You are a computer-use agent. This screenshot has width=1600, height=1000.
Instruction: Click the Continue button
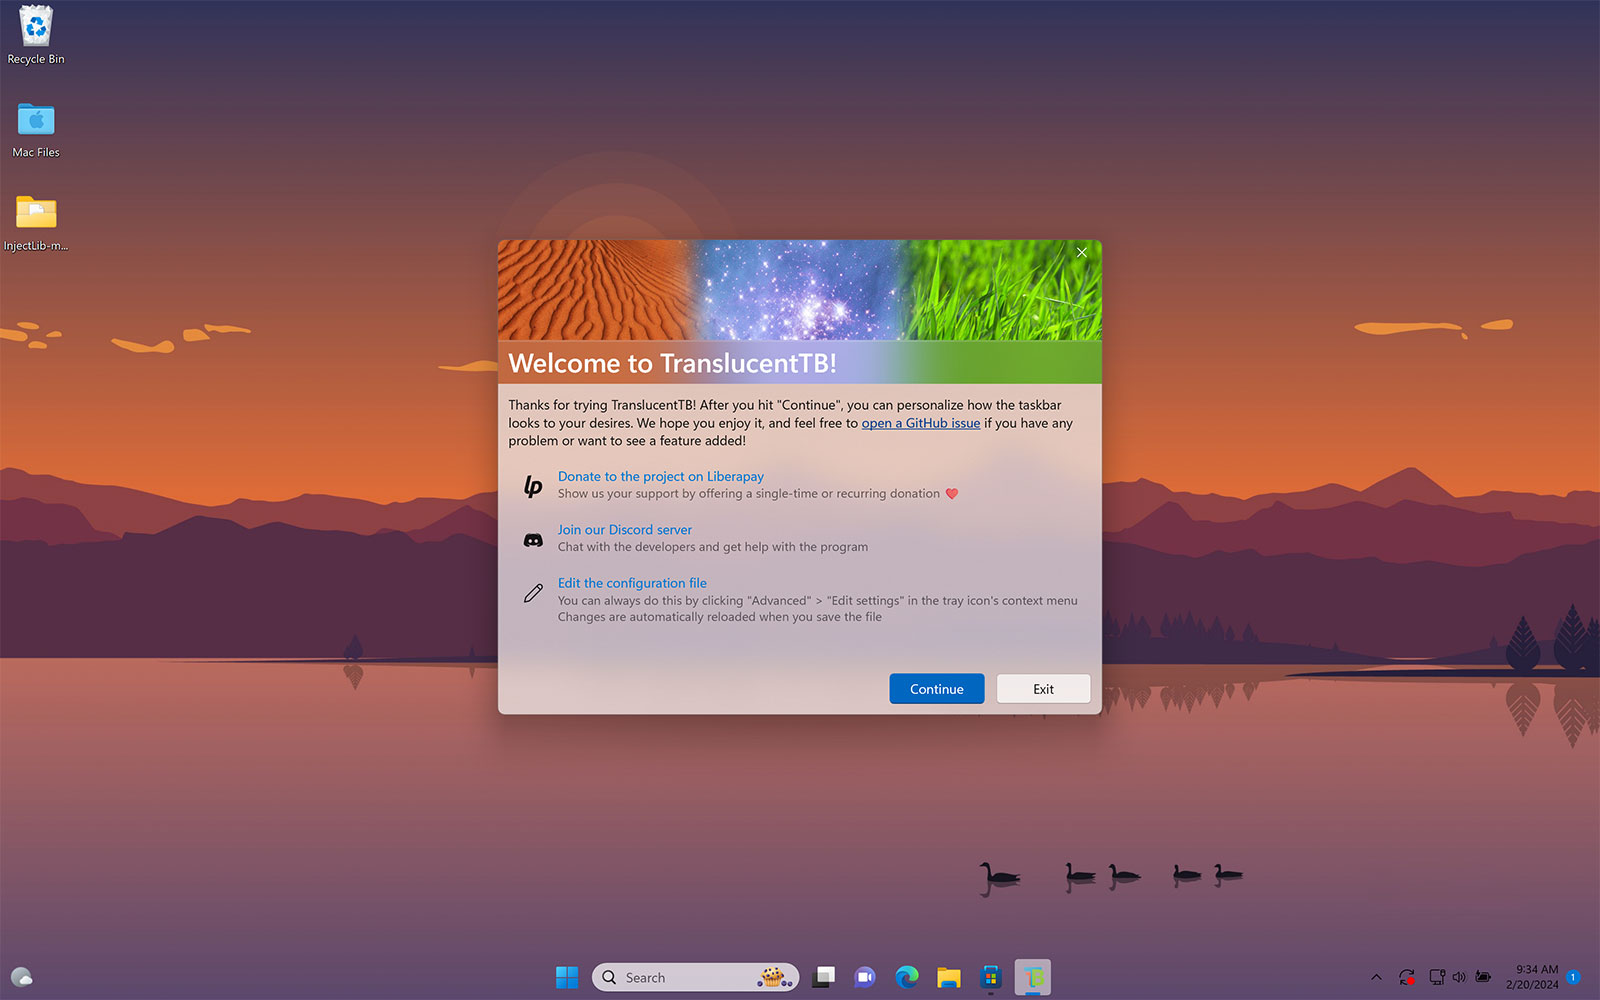pyautogui.click(x=936, y=689)
